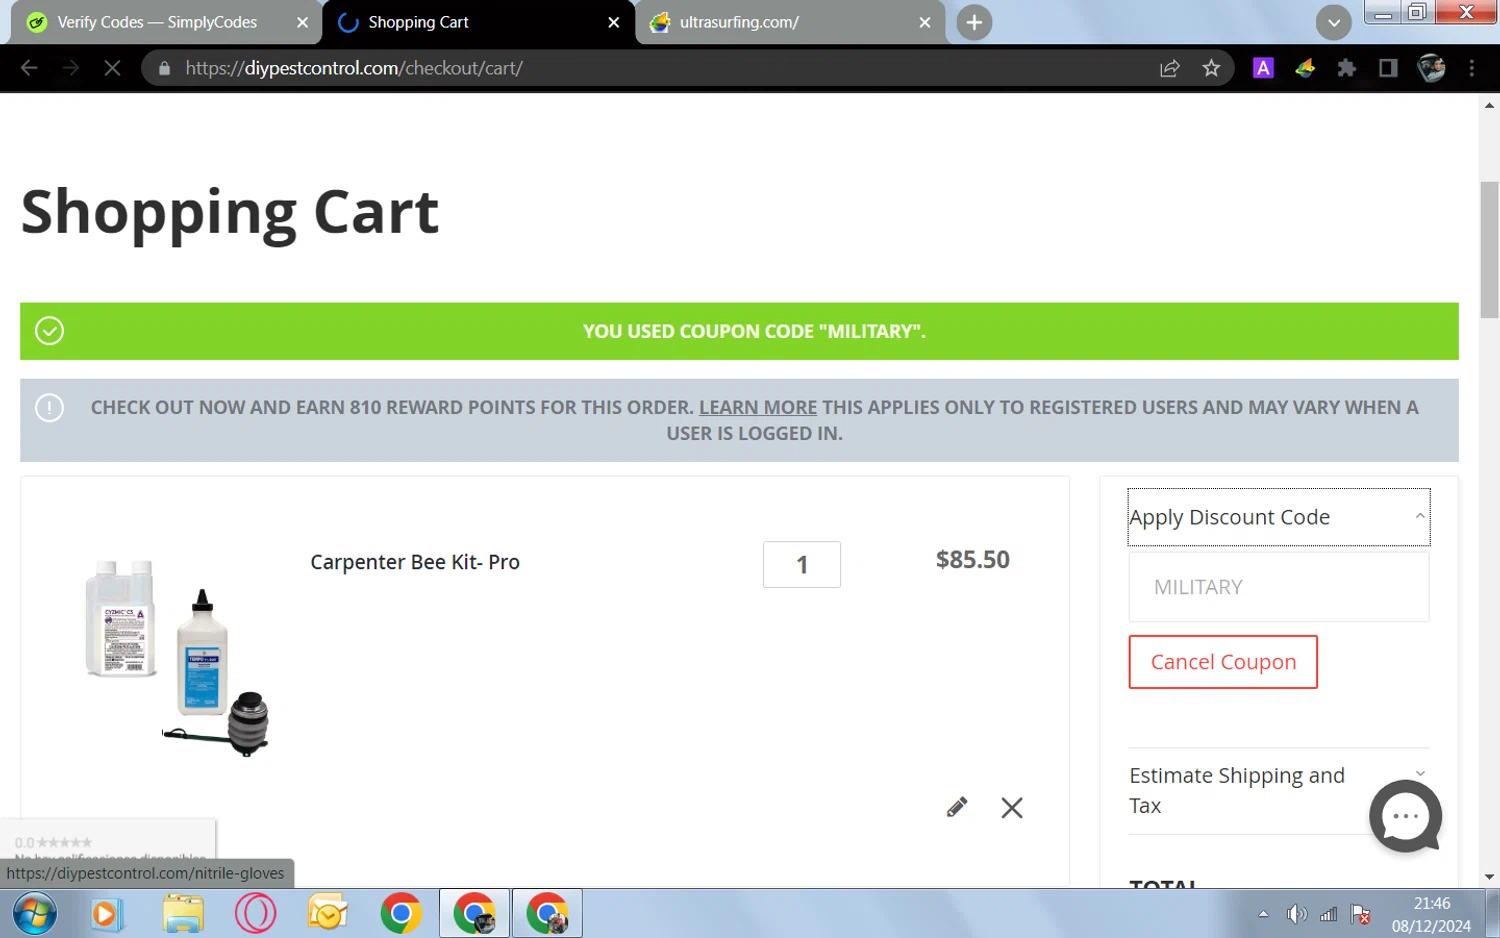Open the Extensions puzzle piece menu
The width and height of the screenshot is (1500, 938).
click(1347, 68)
